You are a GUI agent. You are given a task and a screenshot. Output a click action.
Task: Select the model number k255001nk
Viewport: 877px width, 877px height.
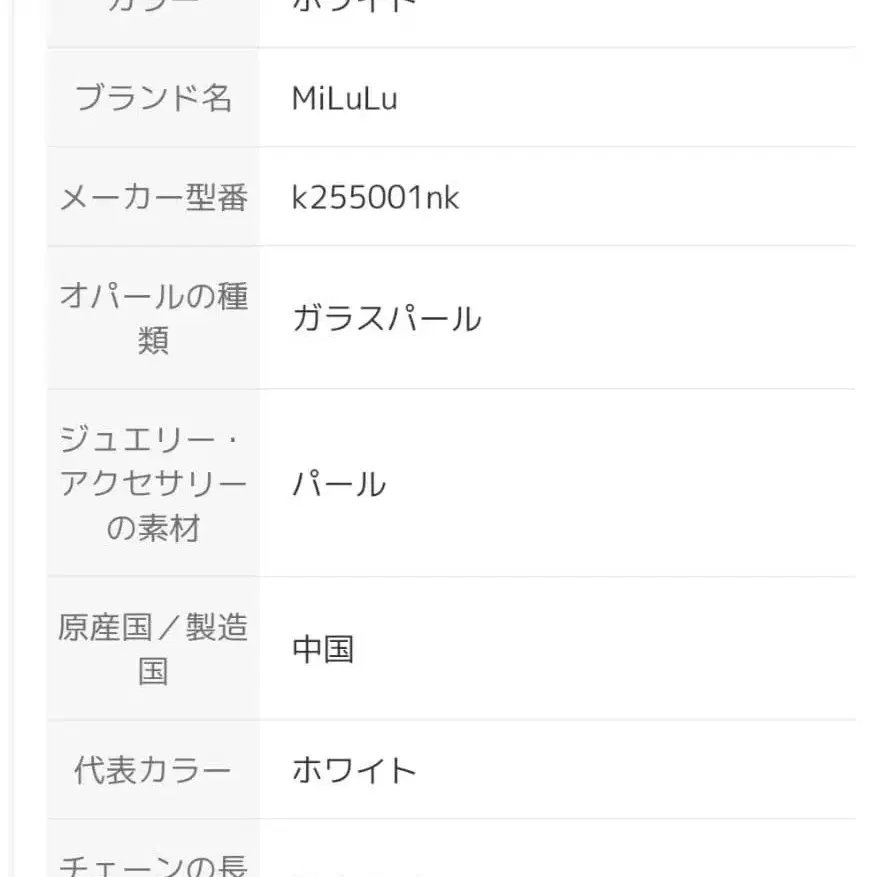pyautogui.click(x=375, y=197)
